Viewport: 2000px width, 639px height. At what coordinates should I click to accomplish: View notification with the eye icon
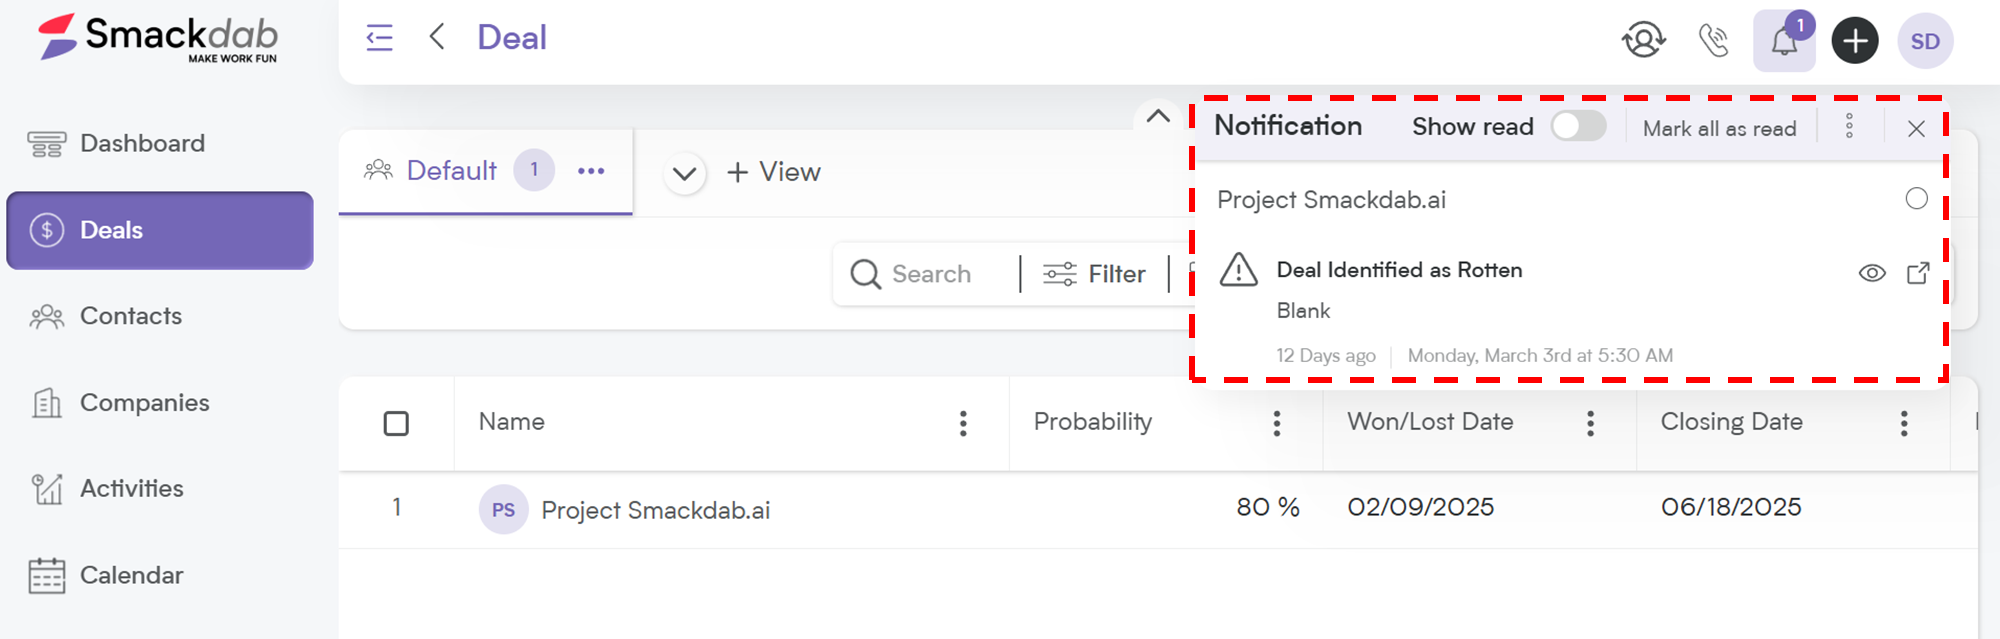(1872, 273)
